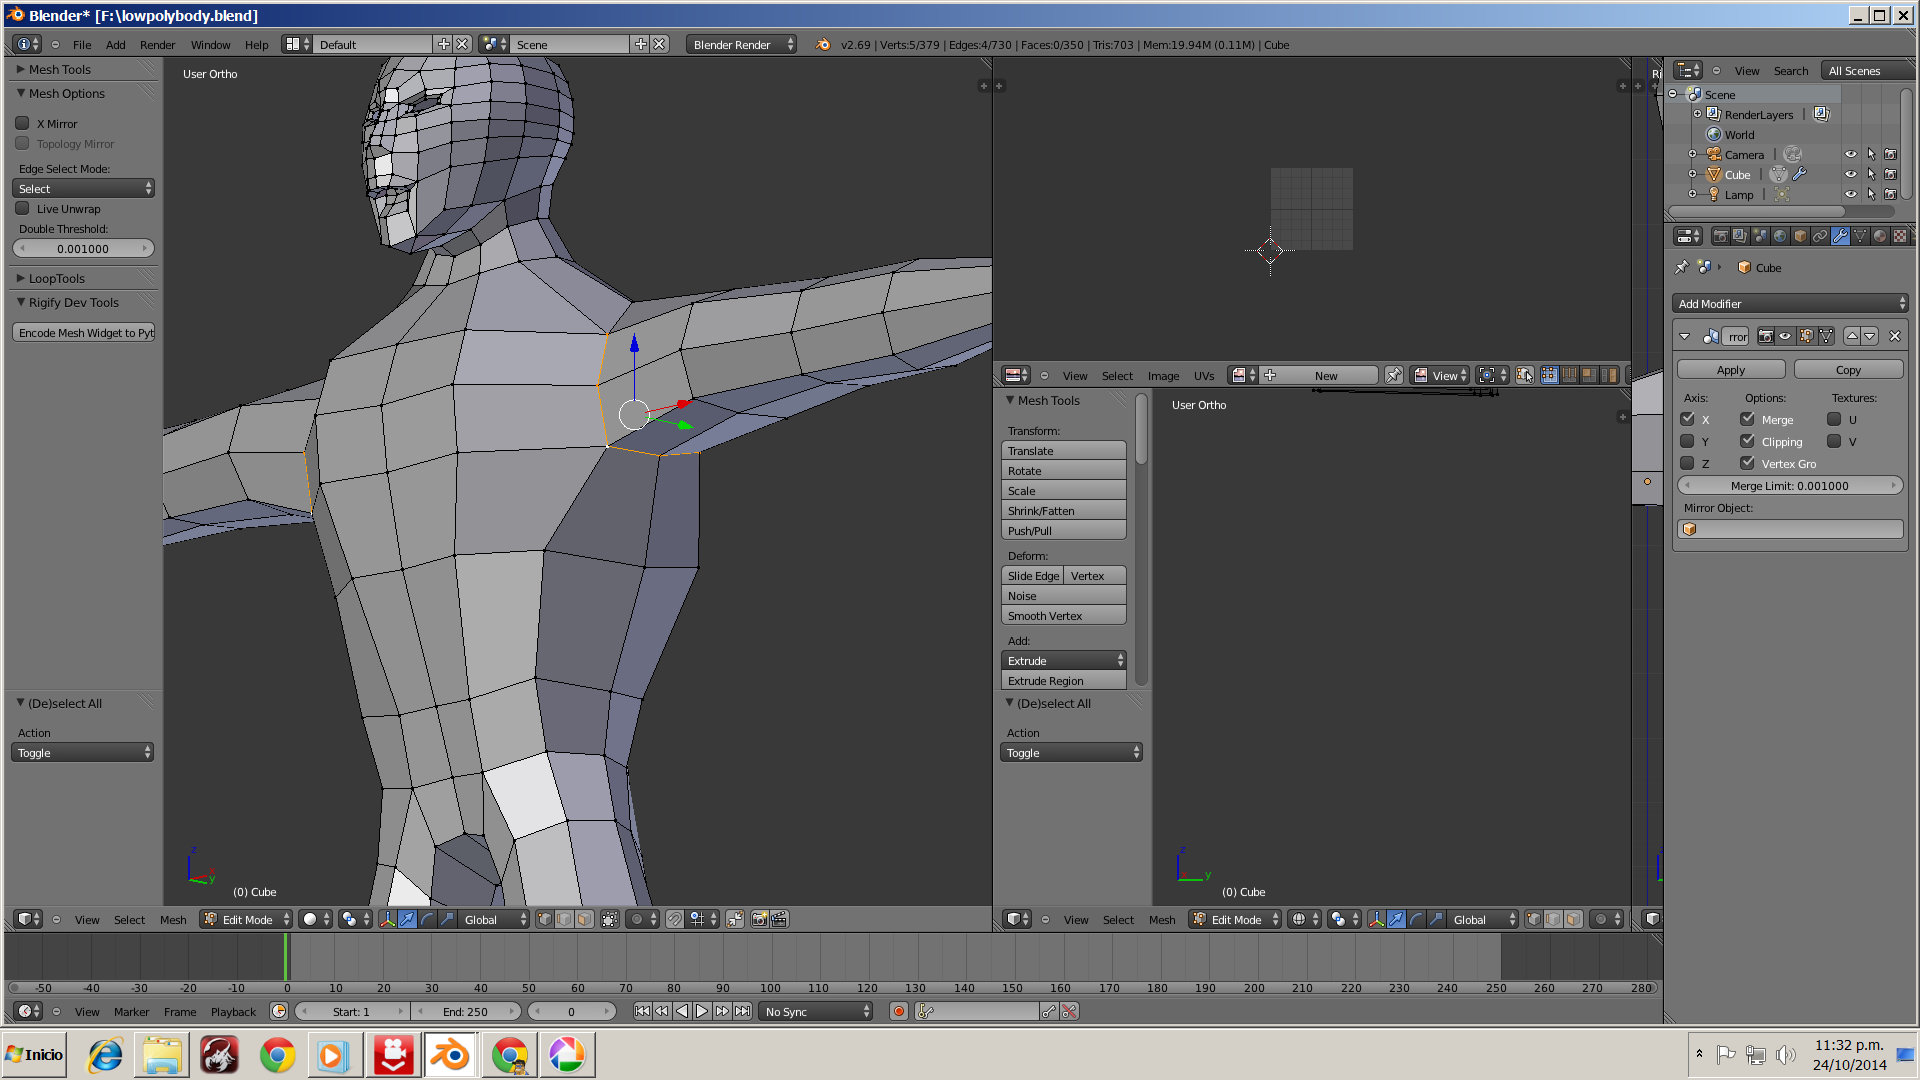Open the Modifiers wrench tab
This screenshot has width=1920, height=1080.
tap(1840, 237)
